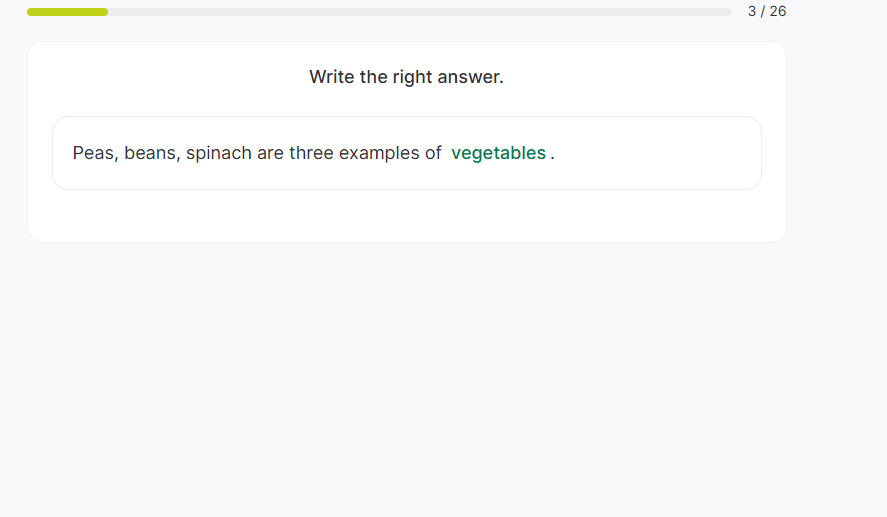887x517 pixels.
Task: Click the word 'beans' in the sentence
Action: click(150, 153)
